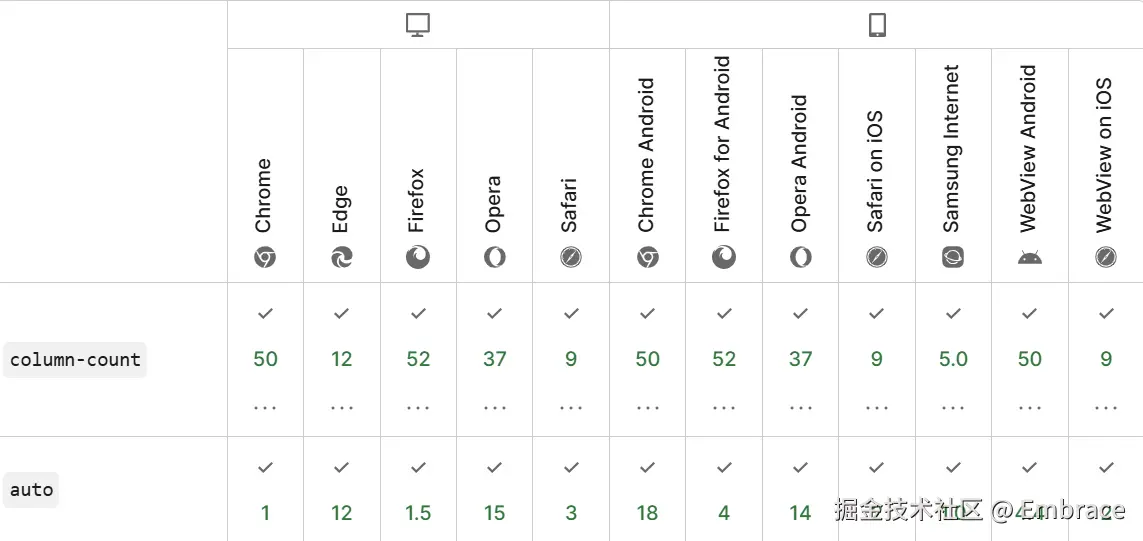Click the desktop Firefox browser icon
This screenshot has height=541, width=1143.
tap(418, 258)
